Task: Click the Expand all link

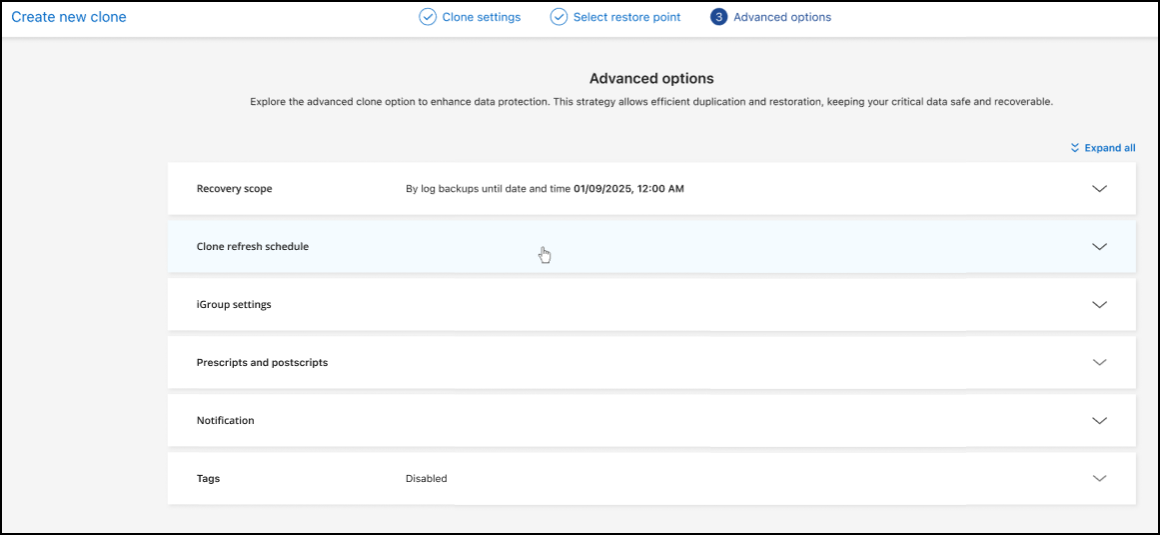Action: 1110,148
